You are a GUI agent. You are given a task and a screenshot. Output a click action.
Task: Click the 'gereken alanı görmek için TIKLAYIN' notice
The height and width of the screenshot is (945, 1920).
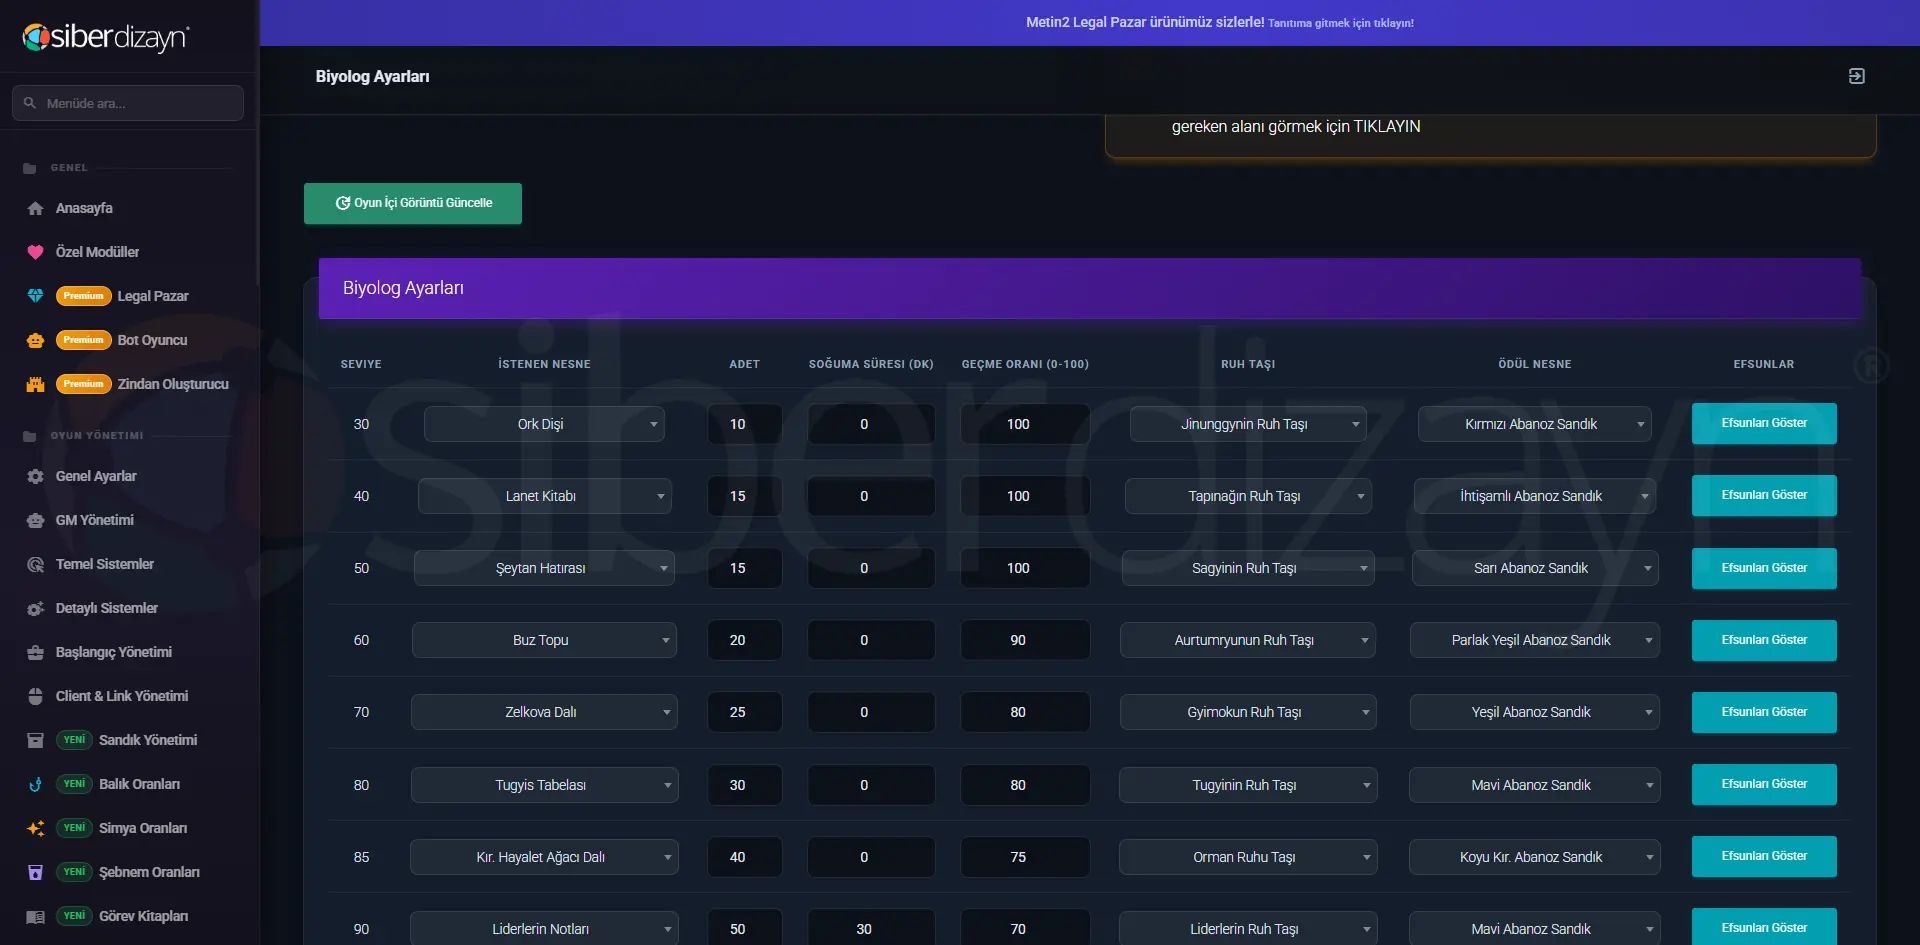(x=1296, y=127)
